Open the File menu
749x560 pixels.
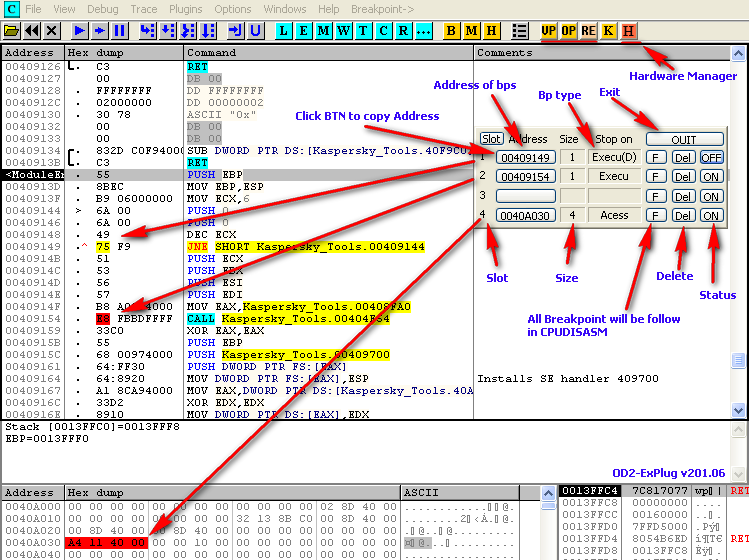[x=33, y=9]
